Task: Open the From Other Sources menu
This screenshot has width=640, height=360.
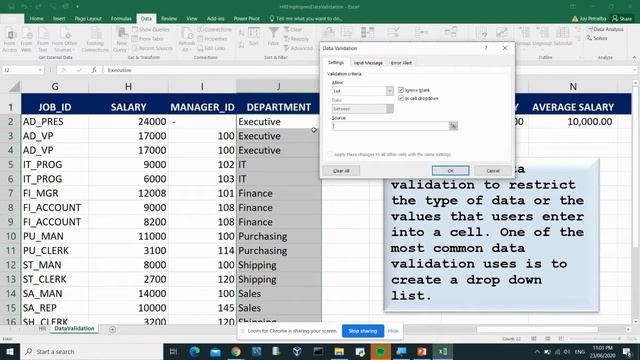Action: point(64,40)
